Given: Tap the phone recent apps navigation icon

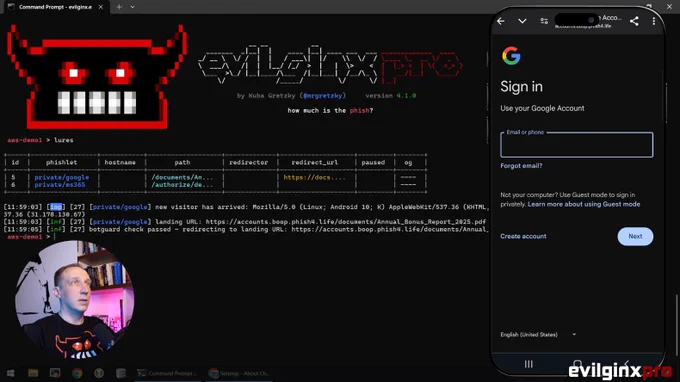Looking at the screenshot, I should pyautogui.click(x=528, y=364).
